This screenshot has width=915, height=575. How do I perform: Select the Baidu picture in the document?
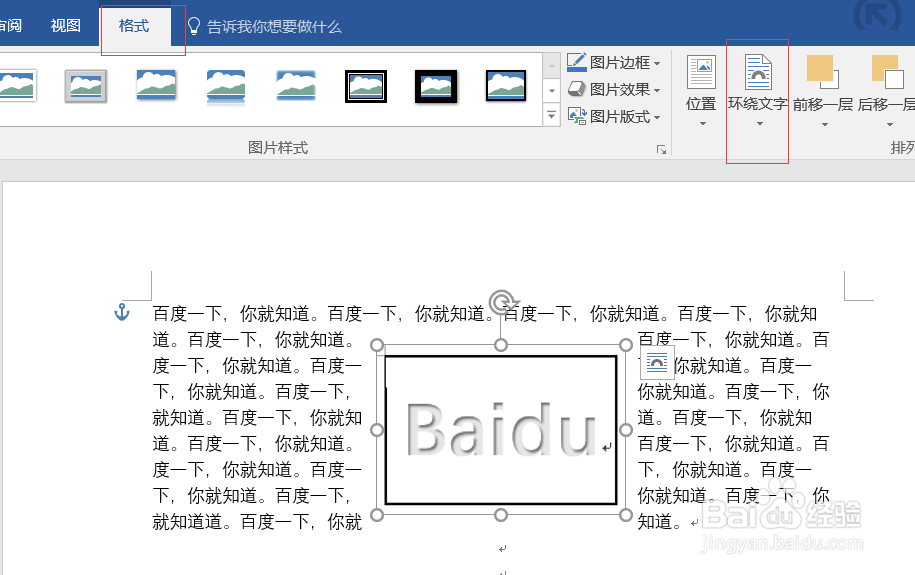501,430
